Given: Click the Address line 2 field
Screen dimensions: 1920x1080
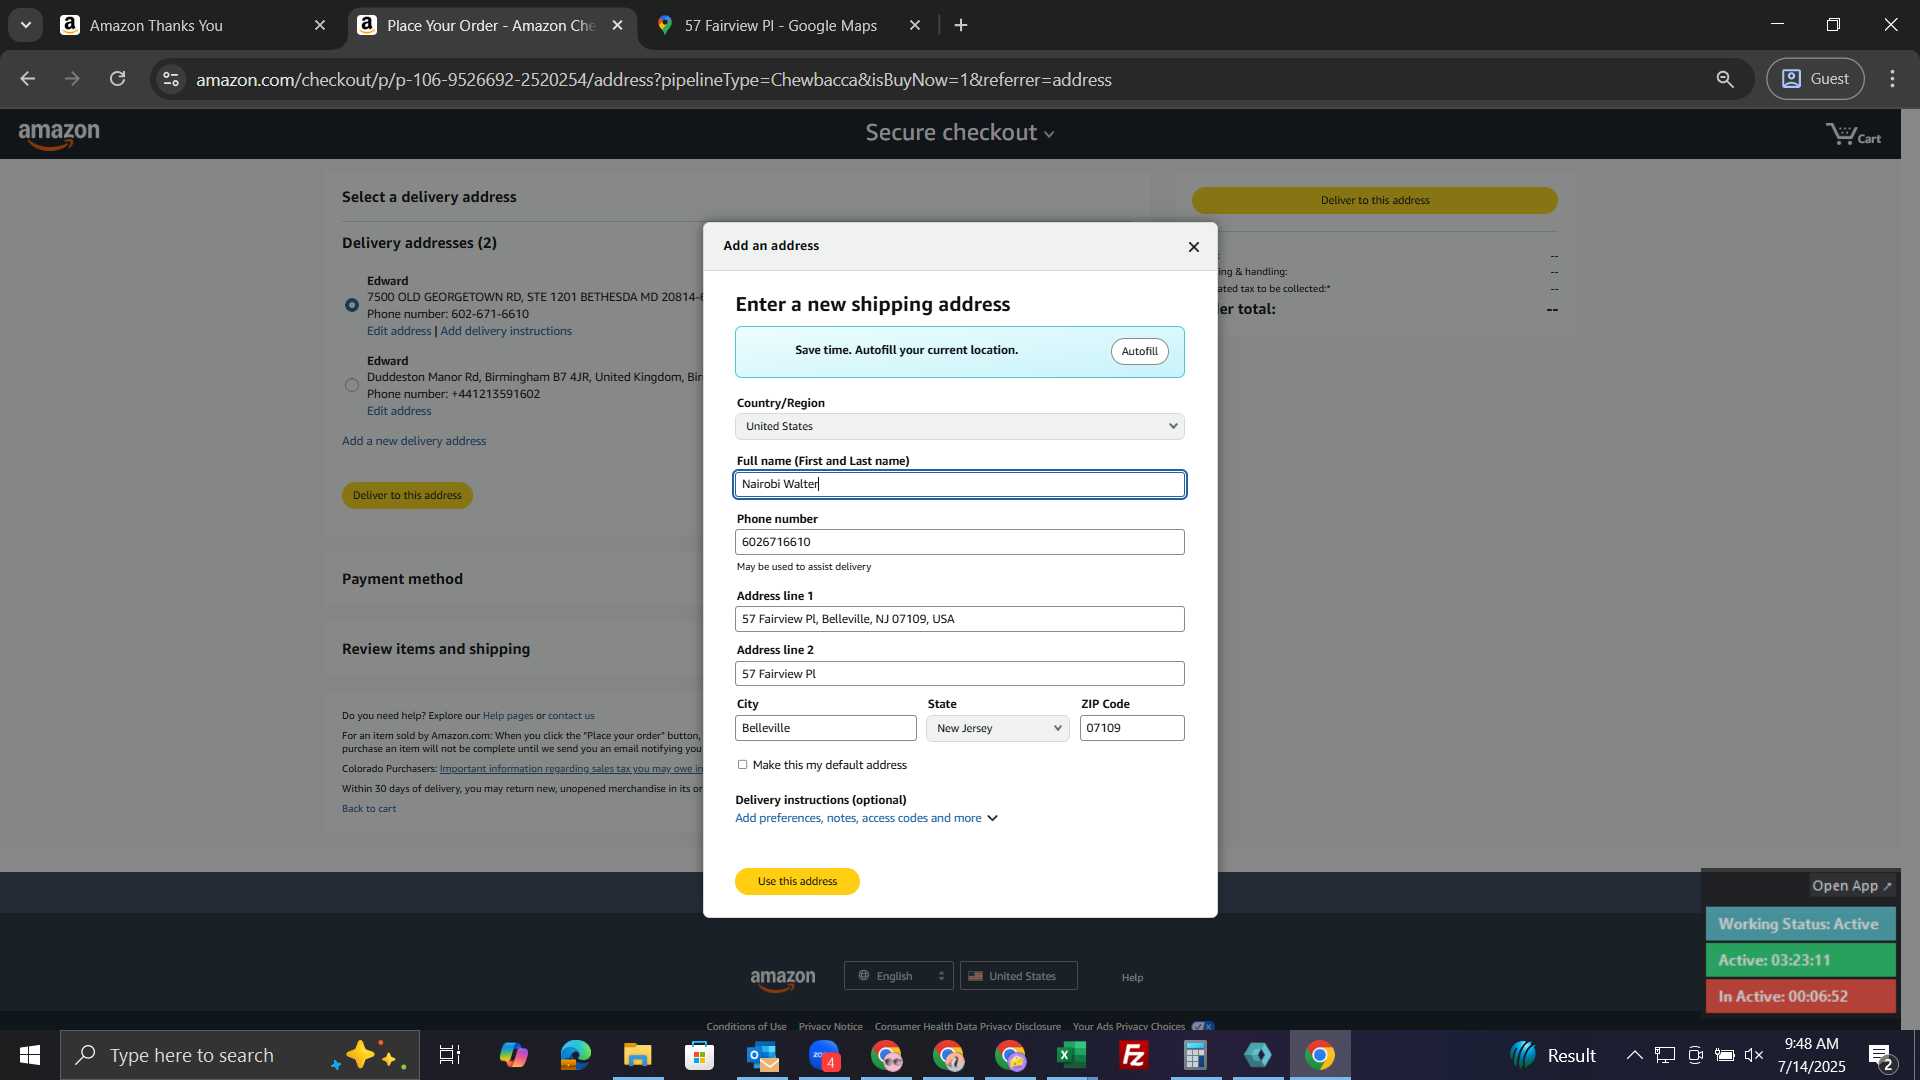Looking at the screenshot, I should [x=959, y=674].
